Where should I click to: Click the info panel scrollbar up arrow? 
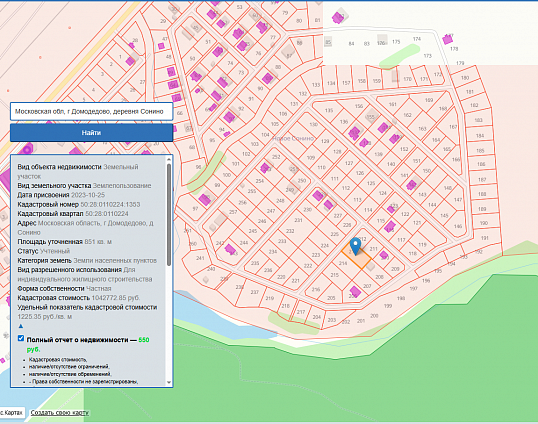point(168,160)
